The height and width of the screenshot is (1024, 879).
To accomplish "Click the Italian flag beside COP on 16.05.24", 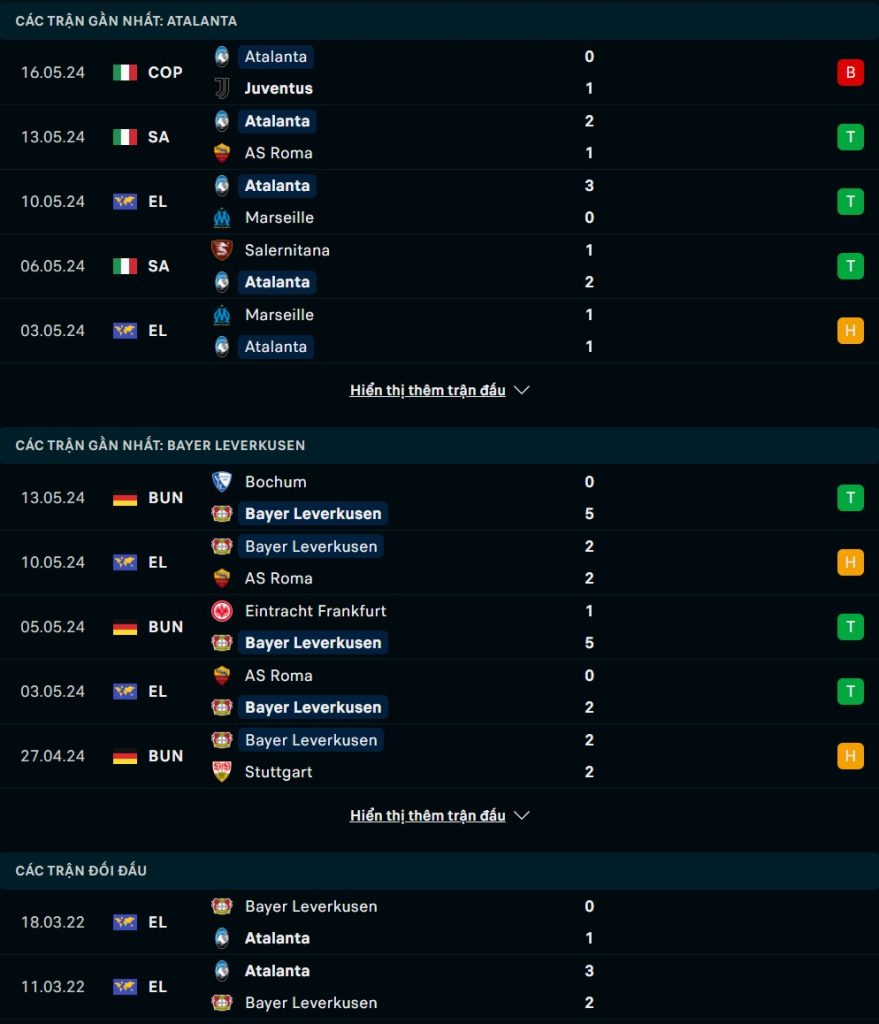I will tap(125, 72).
